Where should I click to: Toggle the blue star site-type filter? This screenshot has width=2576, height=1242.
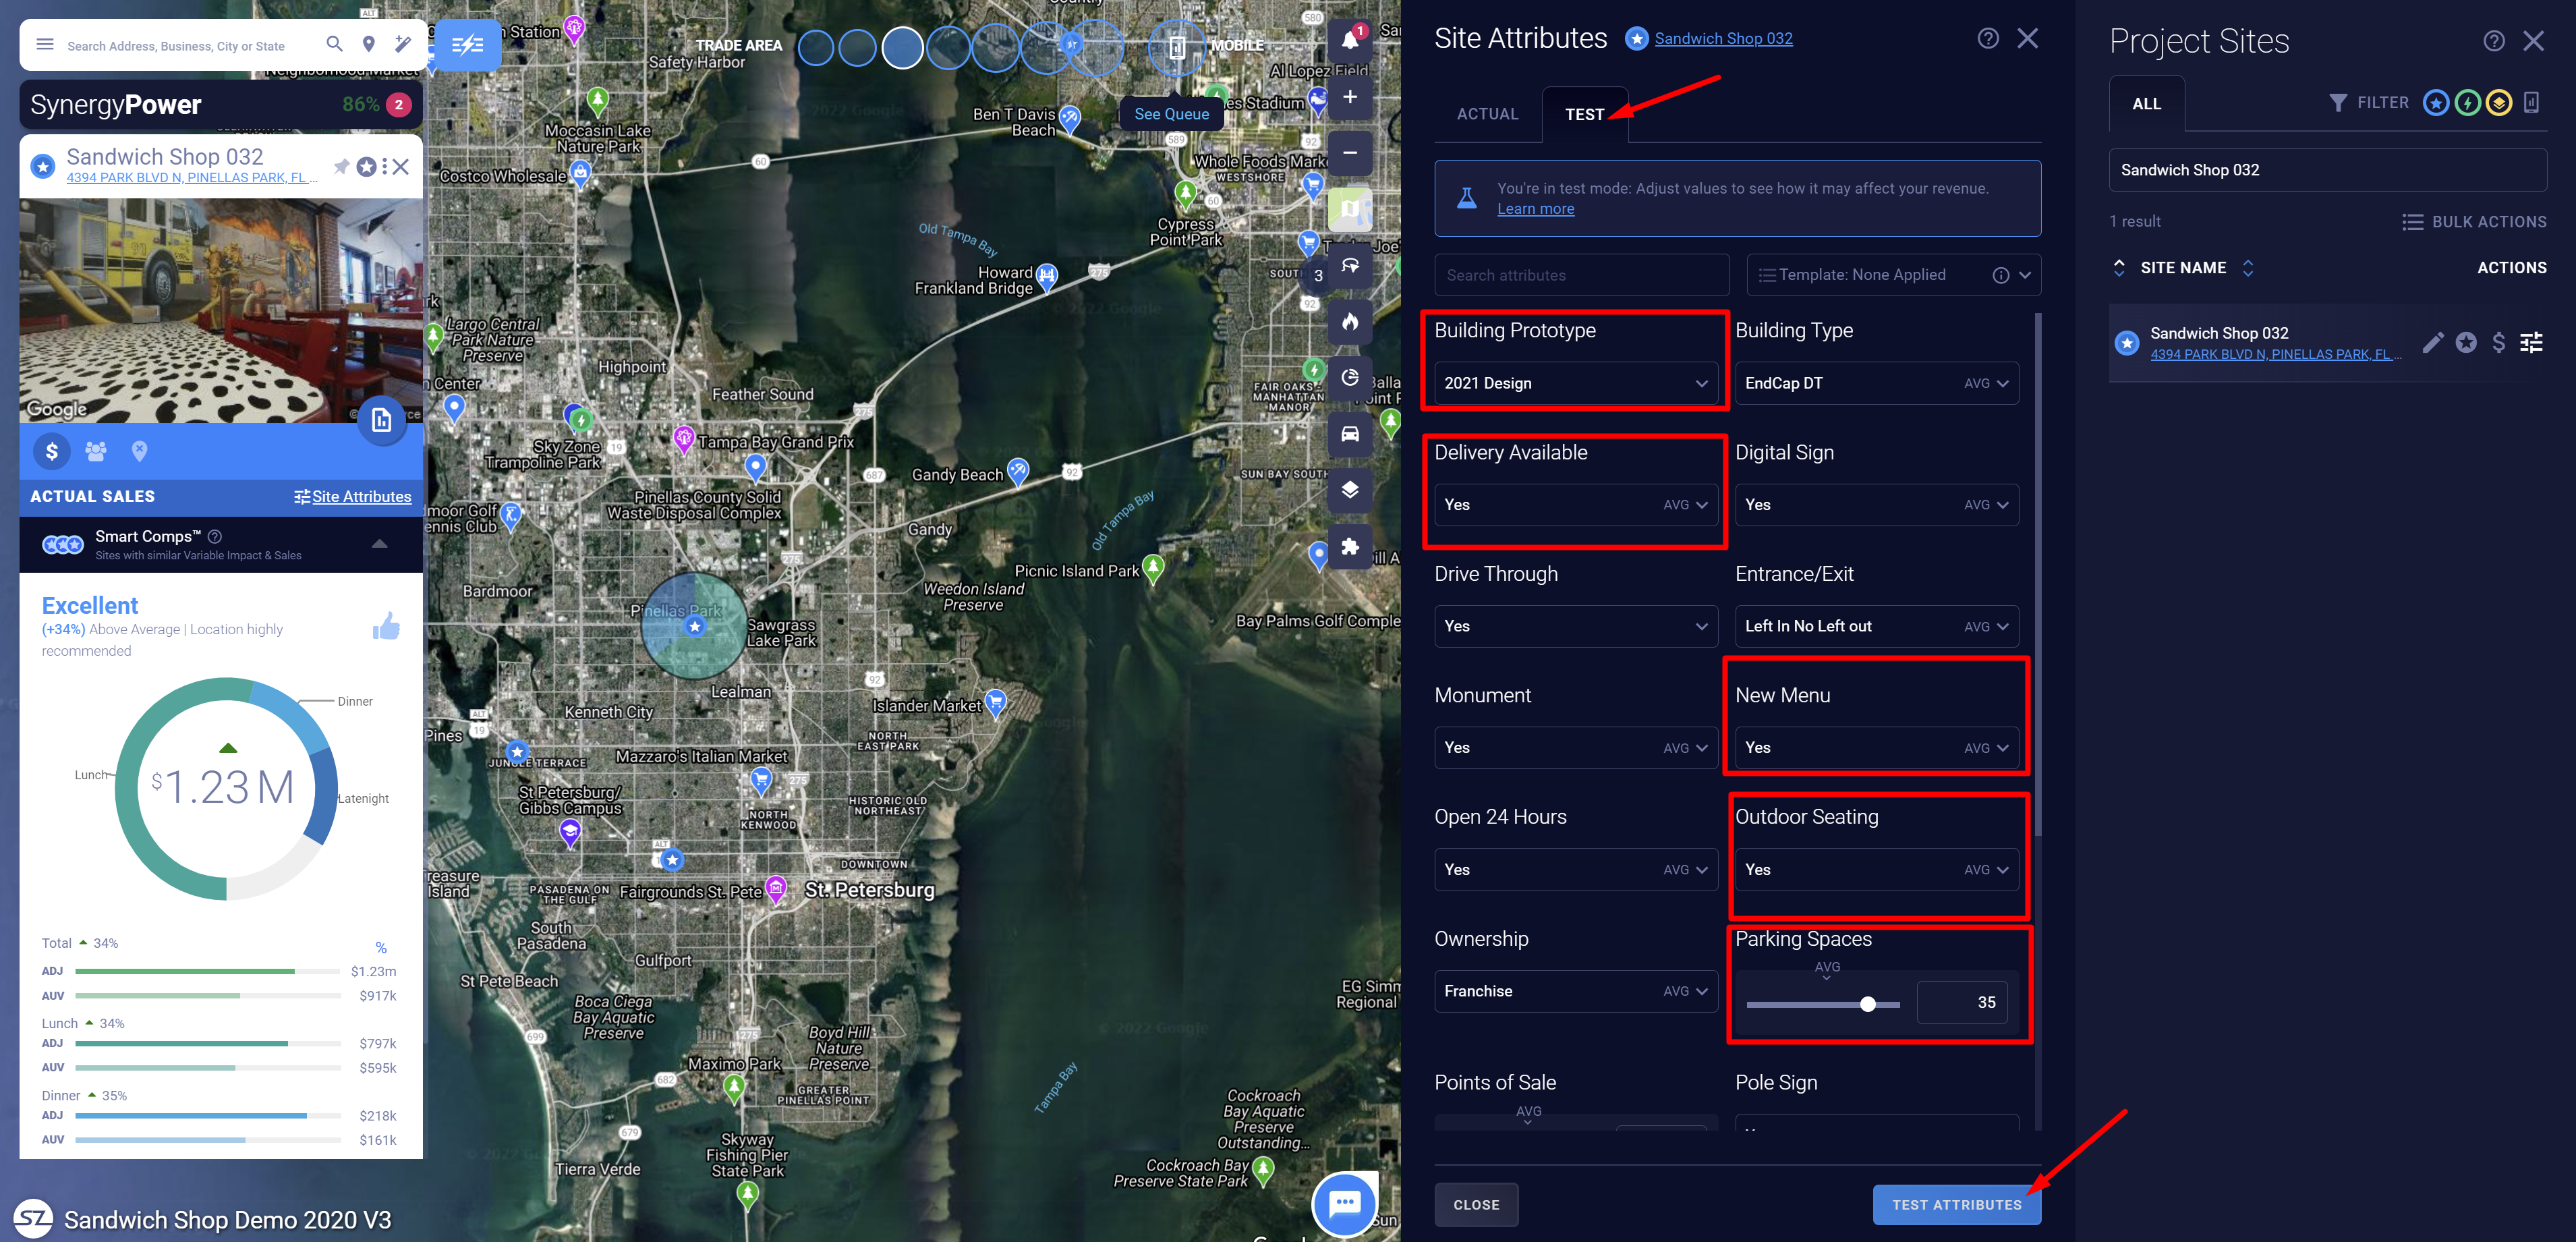click(x=2435, y=103)
